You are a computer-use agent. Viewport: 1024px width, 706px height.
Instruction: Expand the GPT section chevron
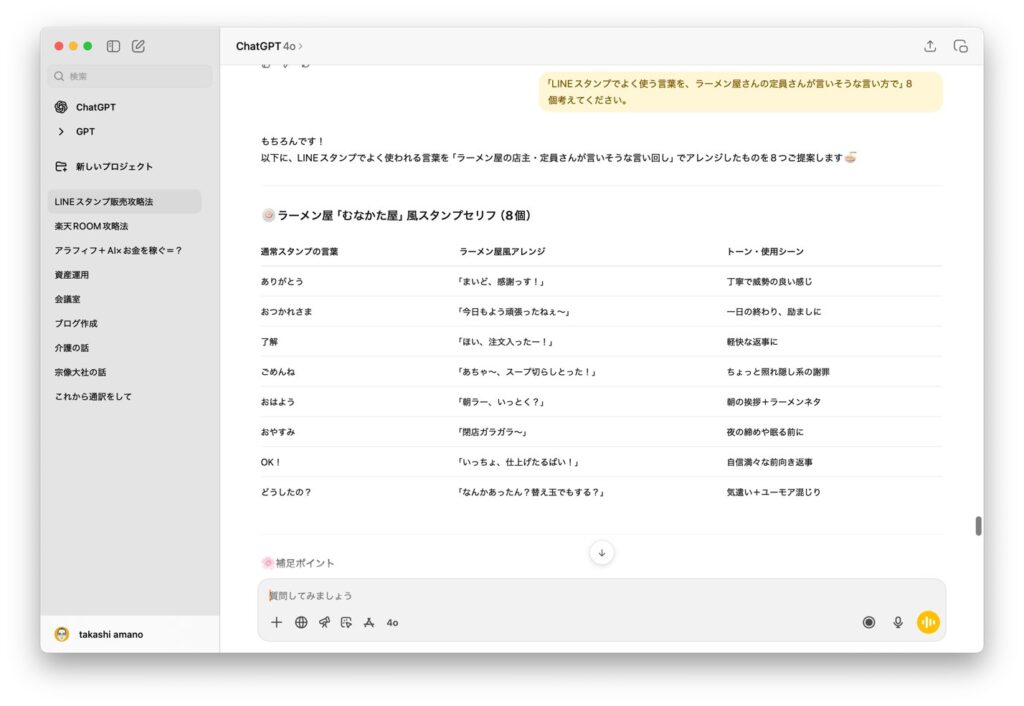click(61, 132)
